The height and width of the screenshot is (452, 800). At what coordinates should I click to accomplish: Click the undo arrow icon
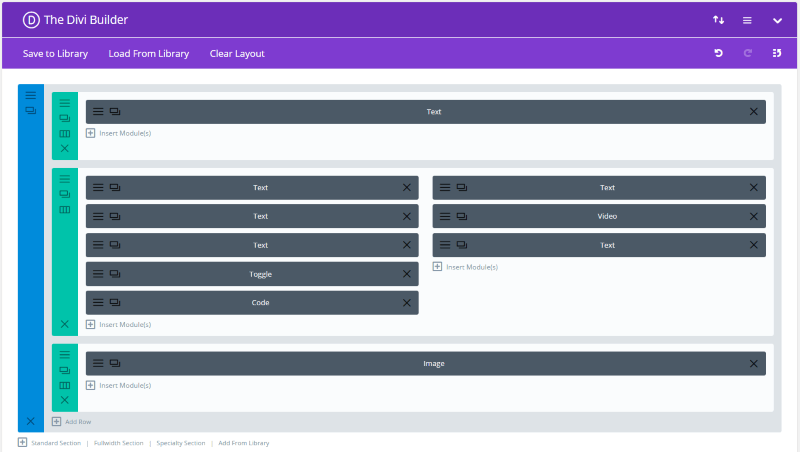pyautogui.click(x=718, y=53)
